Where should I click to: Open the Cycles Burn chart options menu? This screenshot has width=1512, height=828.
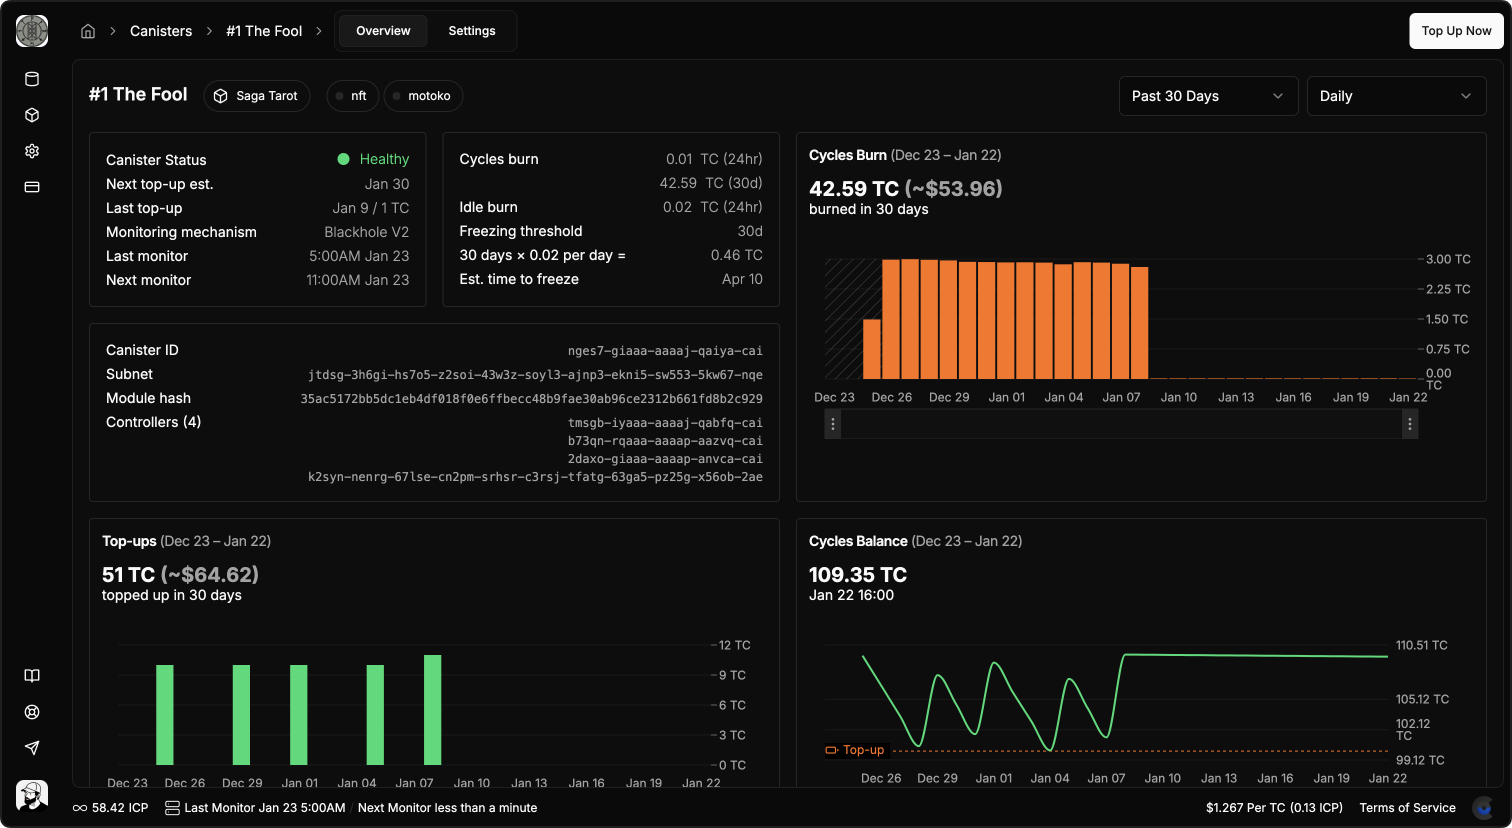[x=1410, y=424]
